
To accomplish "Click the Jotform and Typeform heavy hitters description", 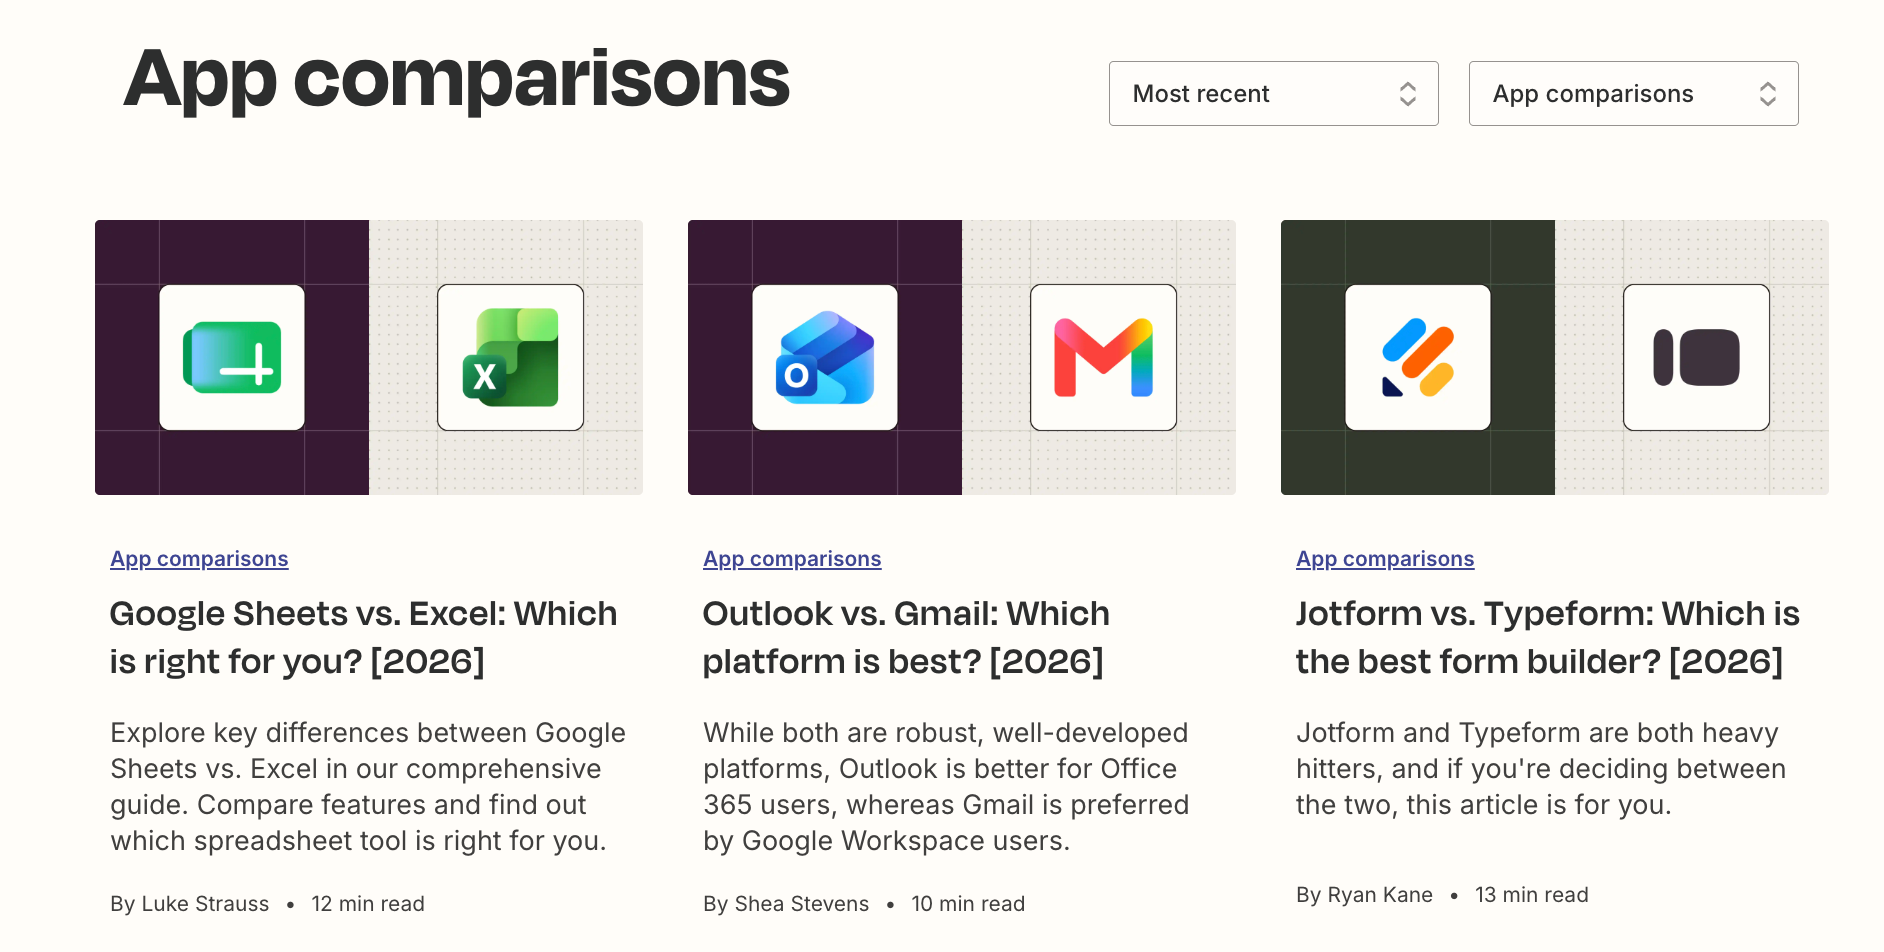I will 1541,768.
